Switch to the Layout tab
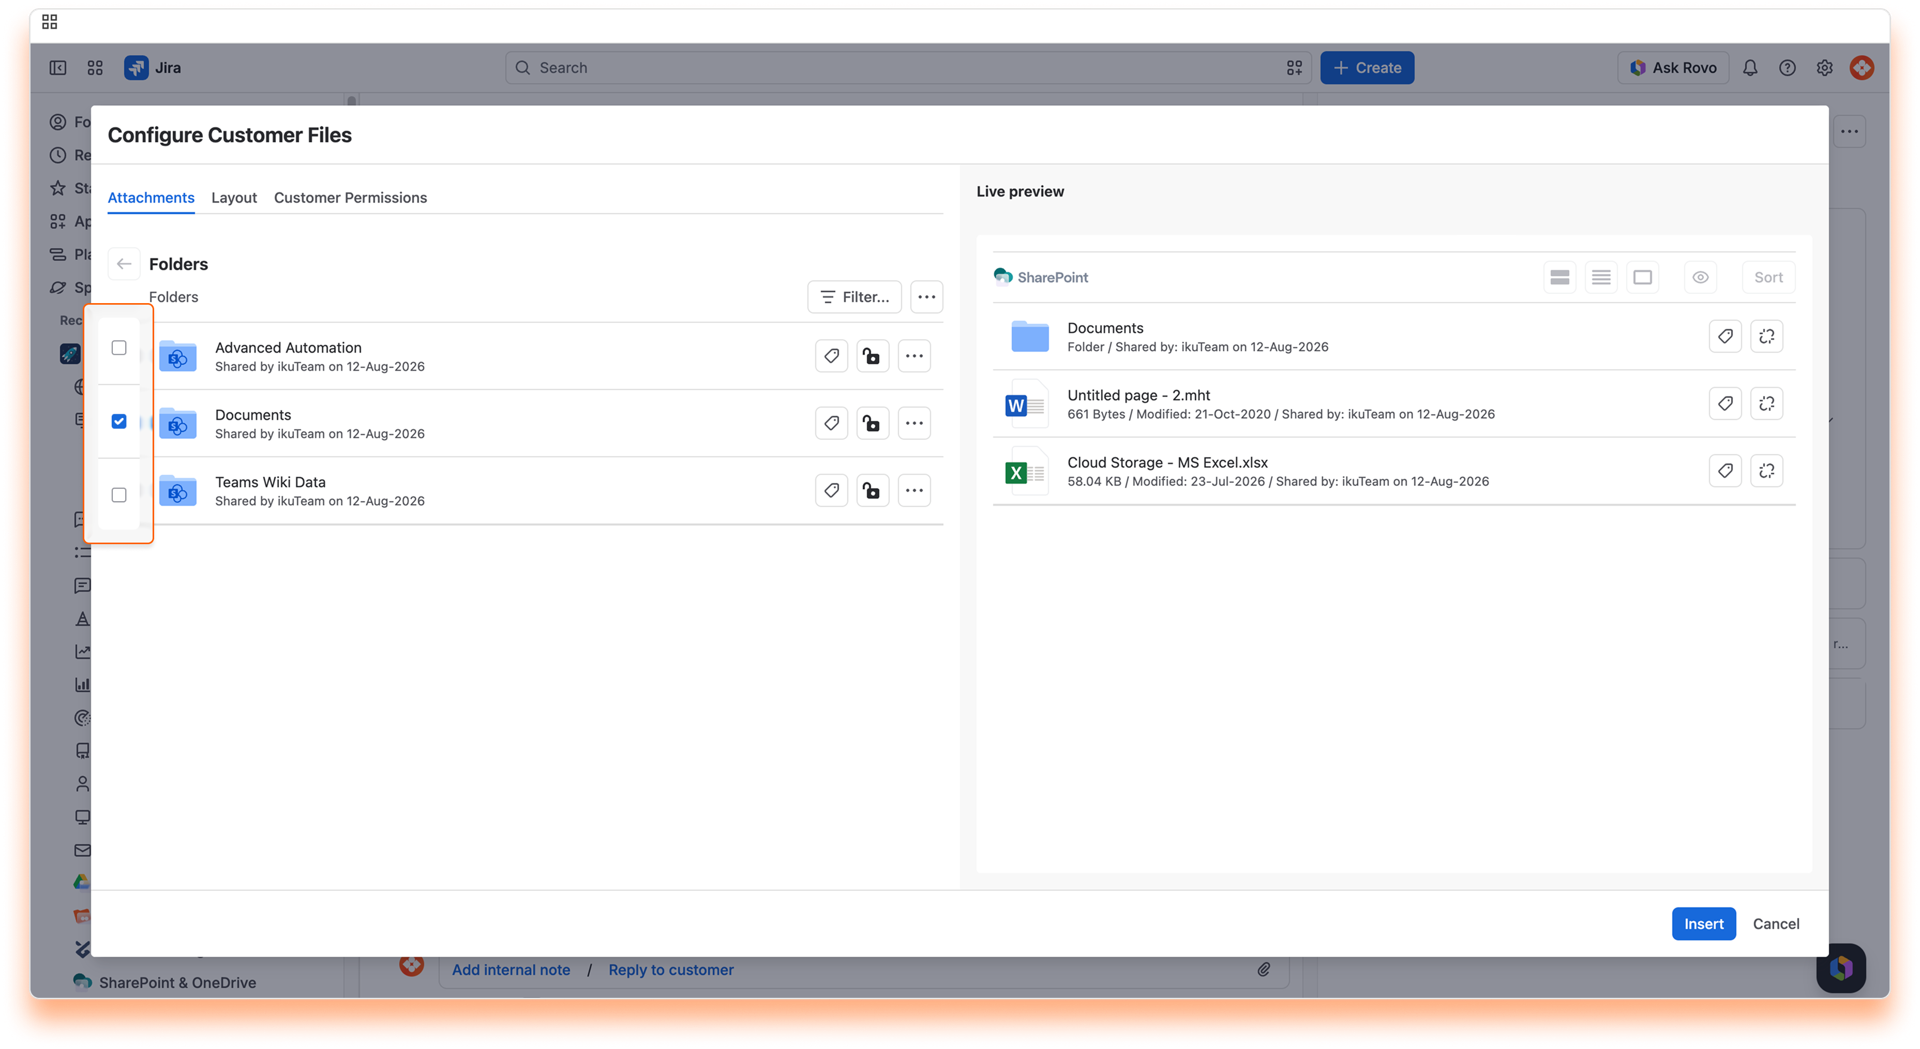Screen dimensions: 1920x1049 click(x=234, y=198)
